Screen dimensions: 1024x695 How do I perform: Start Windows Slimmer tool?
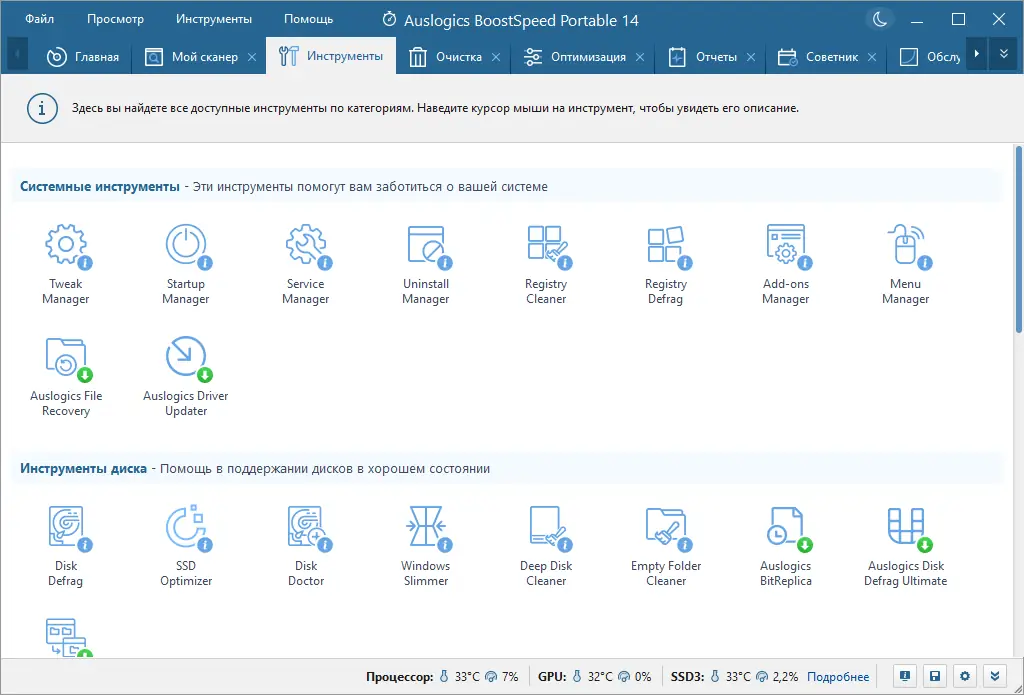tap(426, 545)
